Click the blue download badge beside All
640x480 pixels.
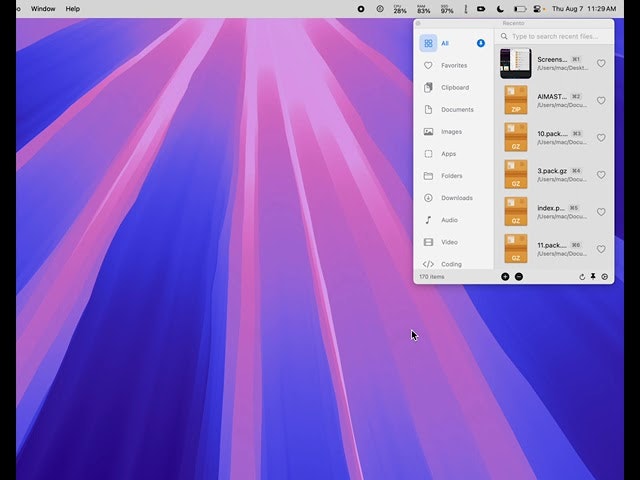coord(481,43)
